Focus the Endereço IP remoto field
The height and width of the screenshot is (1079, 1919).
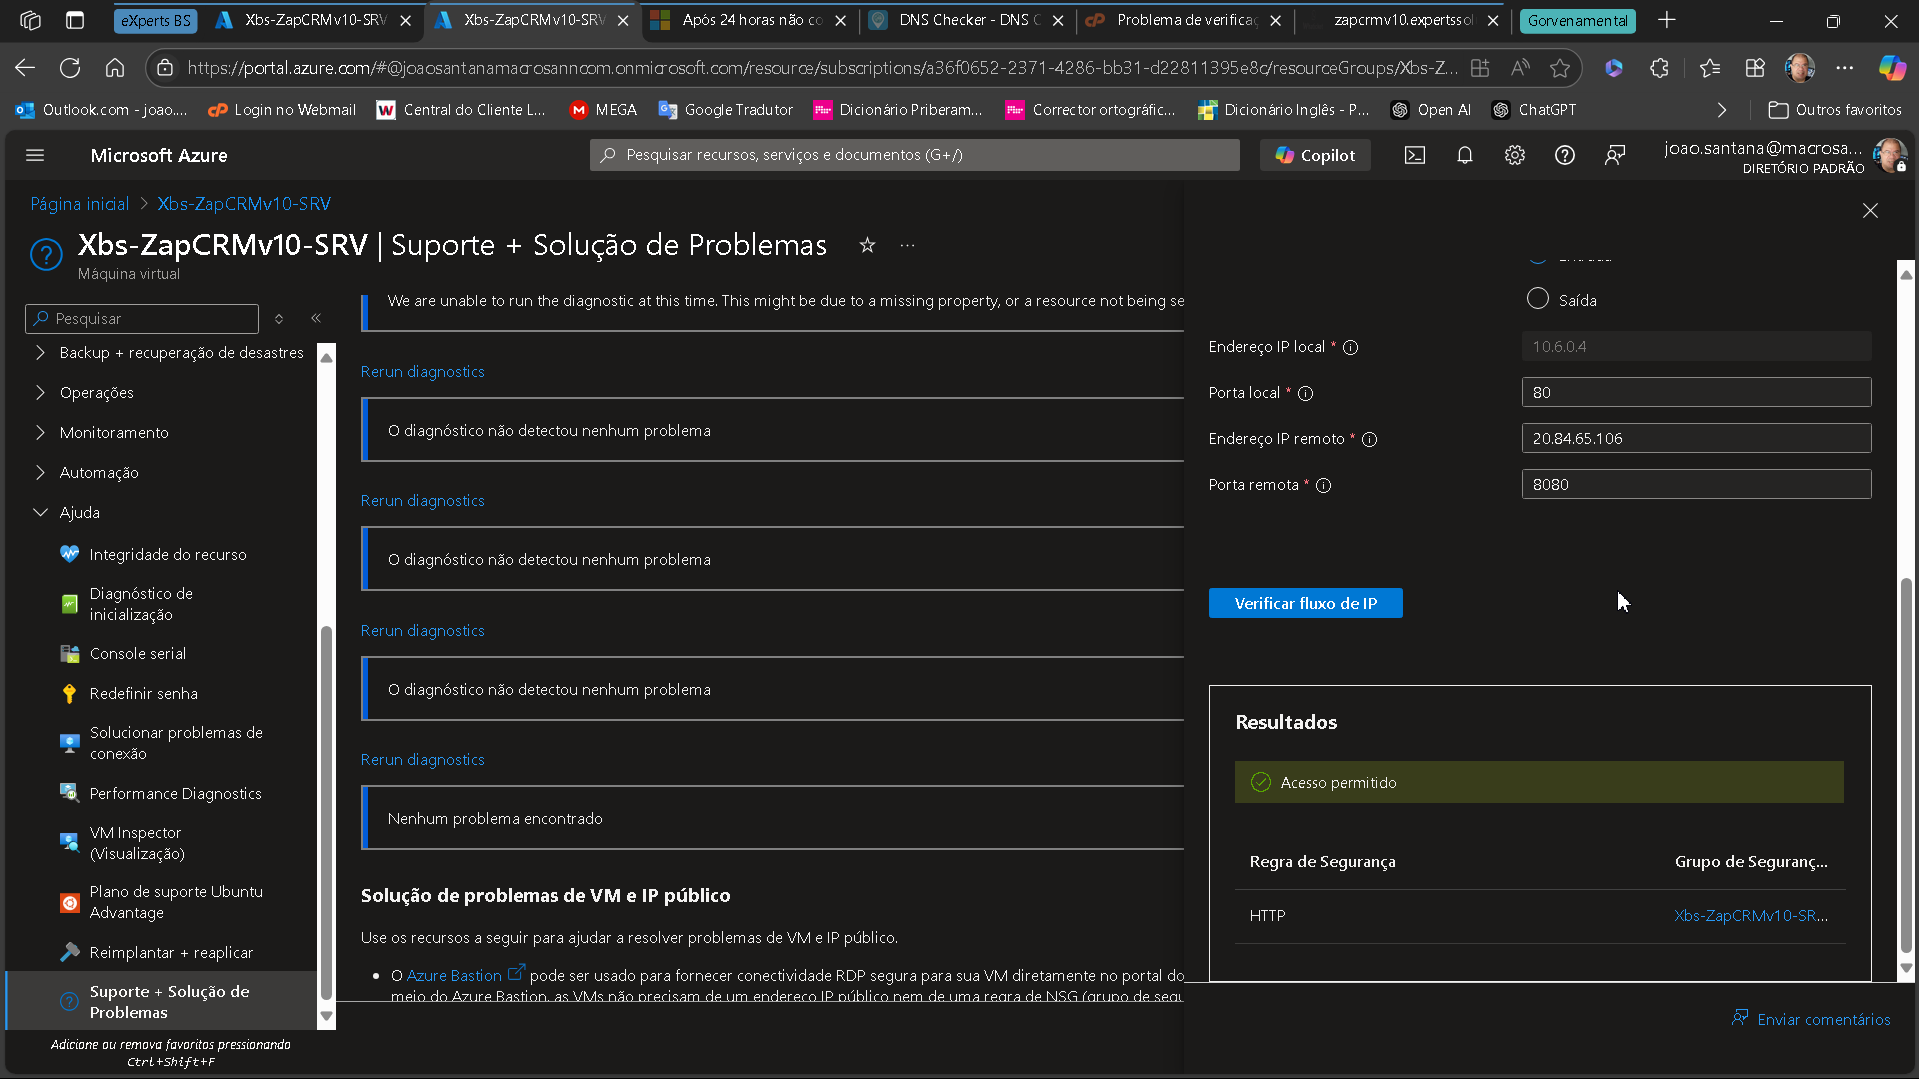1696,438
